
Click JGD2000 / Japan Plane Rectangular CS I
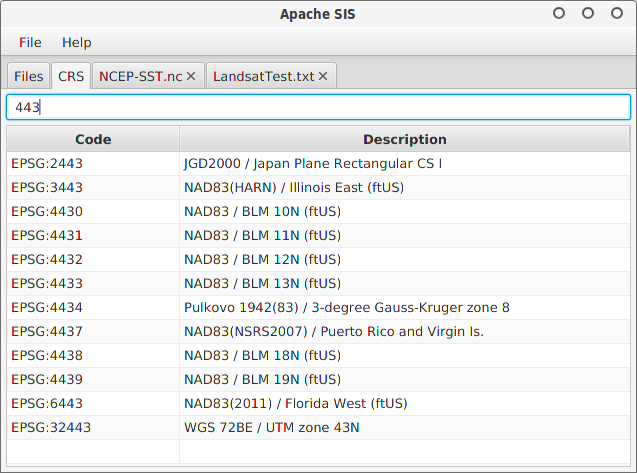click(313, 163)
